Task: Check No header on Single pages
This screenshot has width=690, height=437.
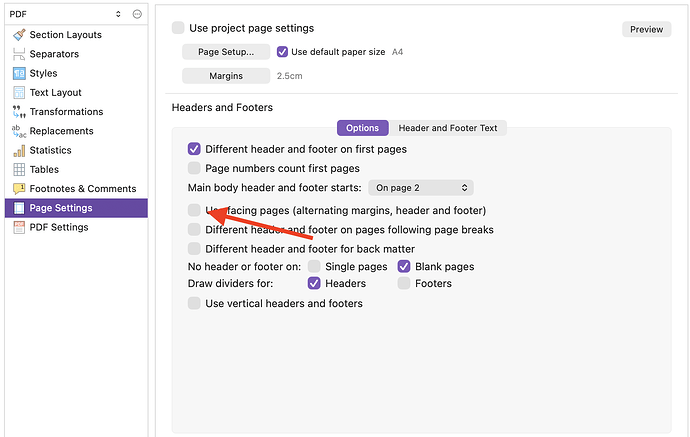Action: (314, 267)
